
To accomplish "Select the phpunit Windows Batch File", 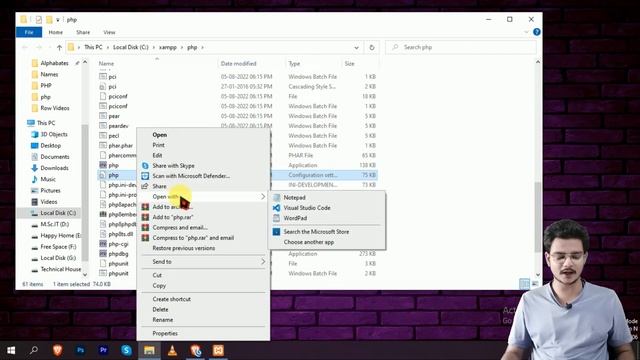I will point(118,273).
